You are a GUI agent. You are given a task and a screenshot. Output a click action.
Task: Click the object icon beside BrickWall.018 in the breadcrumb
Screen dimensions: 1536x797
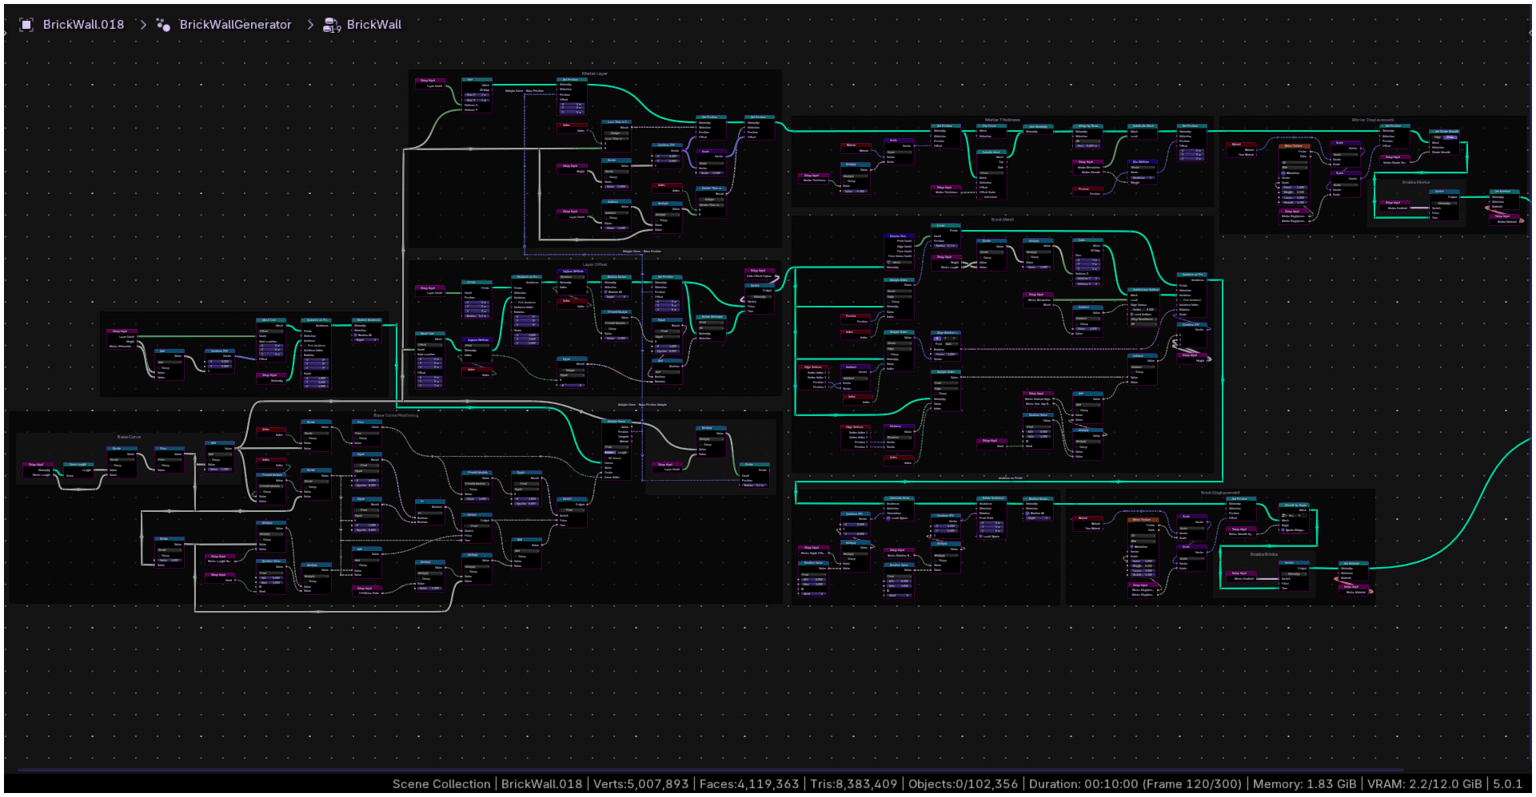click(26, 24)
